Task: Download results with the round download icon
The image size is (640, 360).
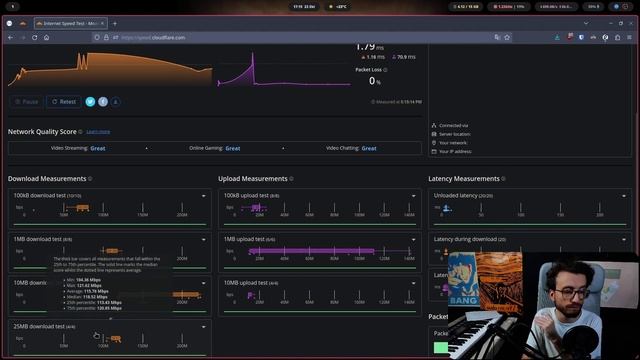Action: (116, 102)
